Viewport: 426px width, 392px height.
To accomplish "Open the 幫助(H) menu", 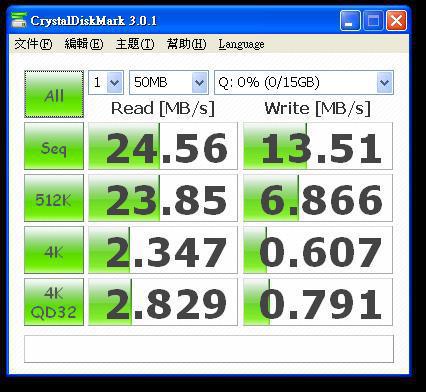I will point(187,44).
